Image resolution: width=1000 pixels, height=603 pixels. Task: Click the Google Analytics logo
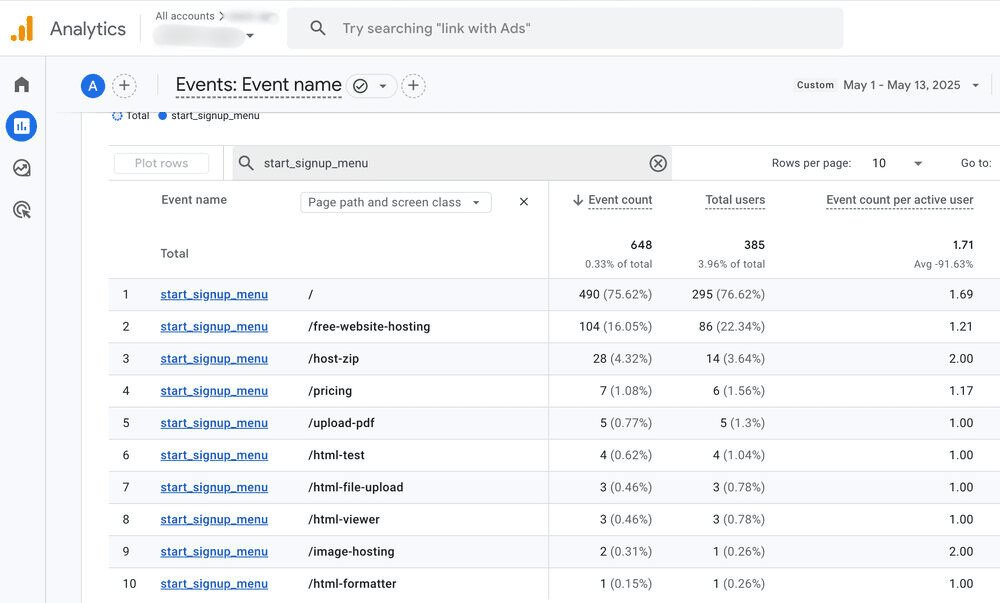click(x=22, y=29)
